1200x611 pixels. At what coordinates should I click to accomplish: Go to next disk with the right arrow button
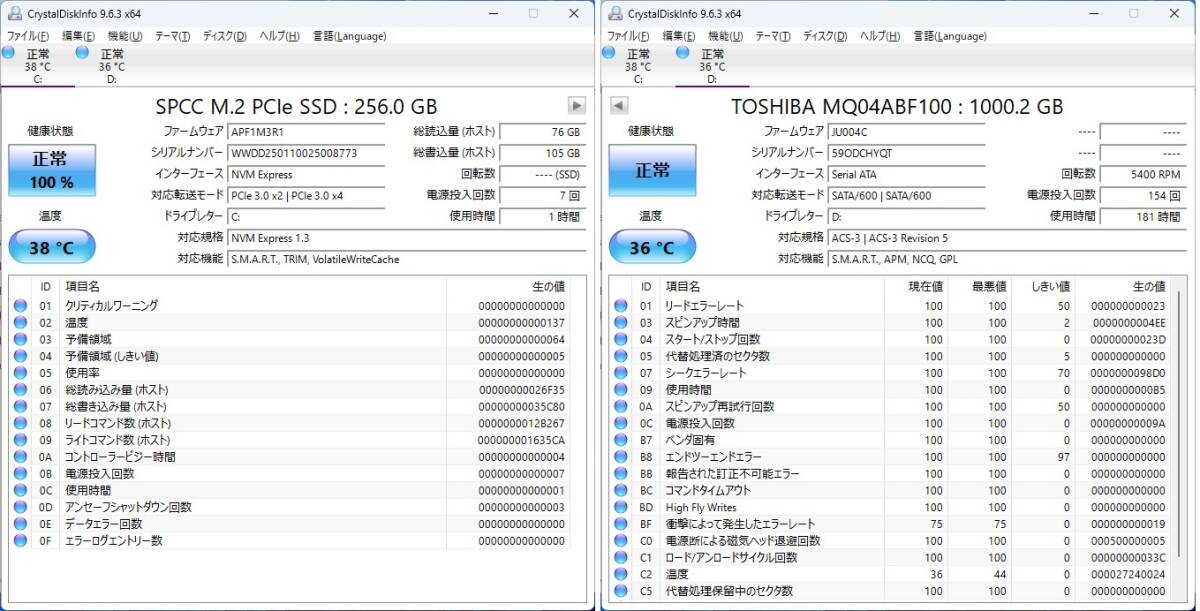(577, 105)
